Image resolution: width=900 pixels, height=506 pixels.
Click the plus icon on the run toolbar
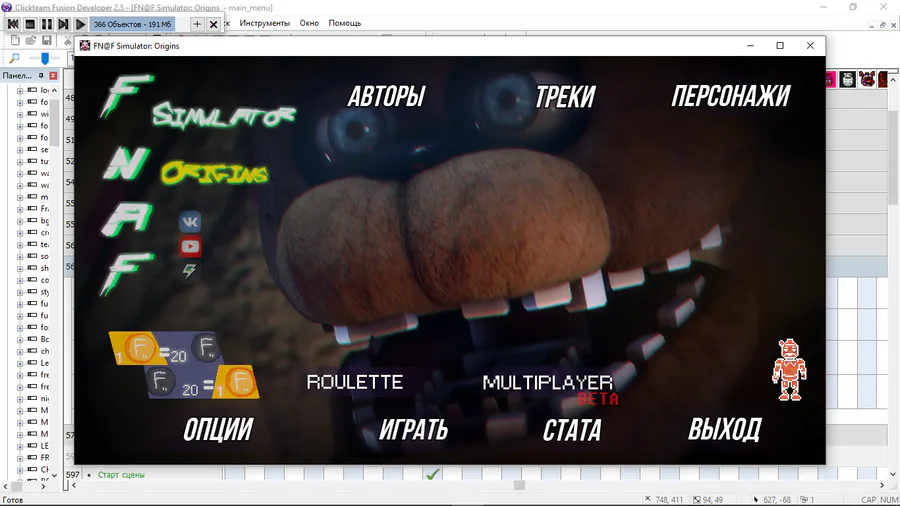click(x=197, y=24)
